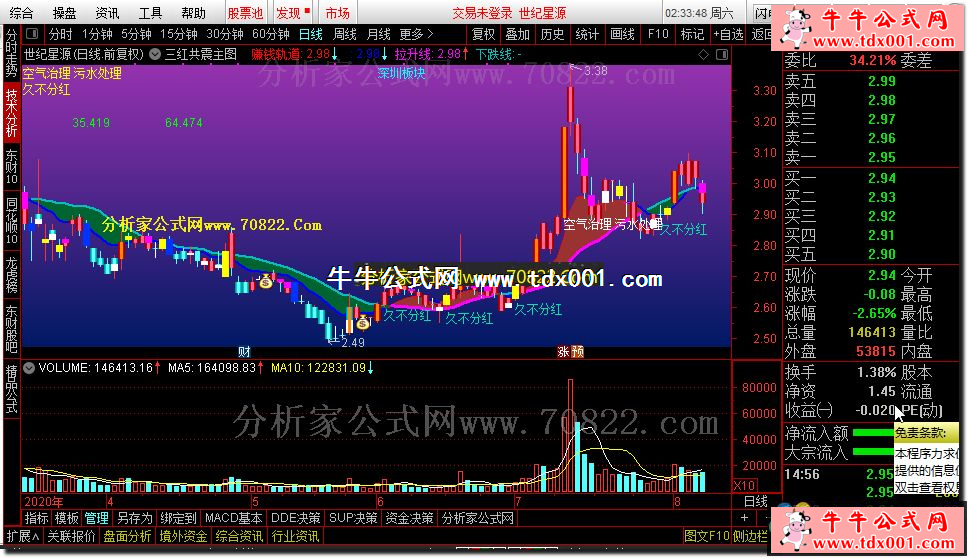This screenshot has width=969, height=558.
Task: Click the money bag marker near May candles
Action: [x=266, y=282]
